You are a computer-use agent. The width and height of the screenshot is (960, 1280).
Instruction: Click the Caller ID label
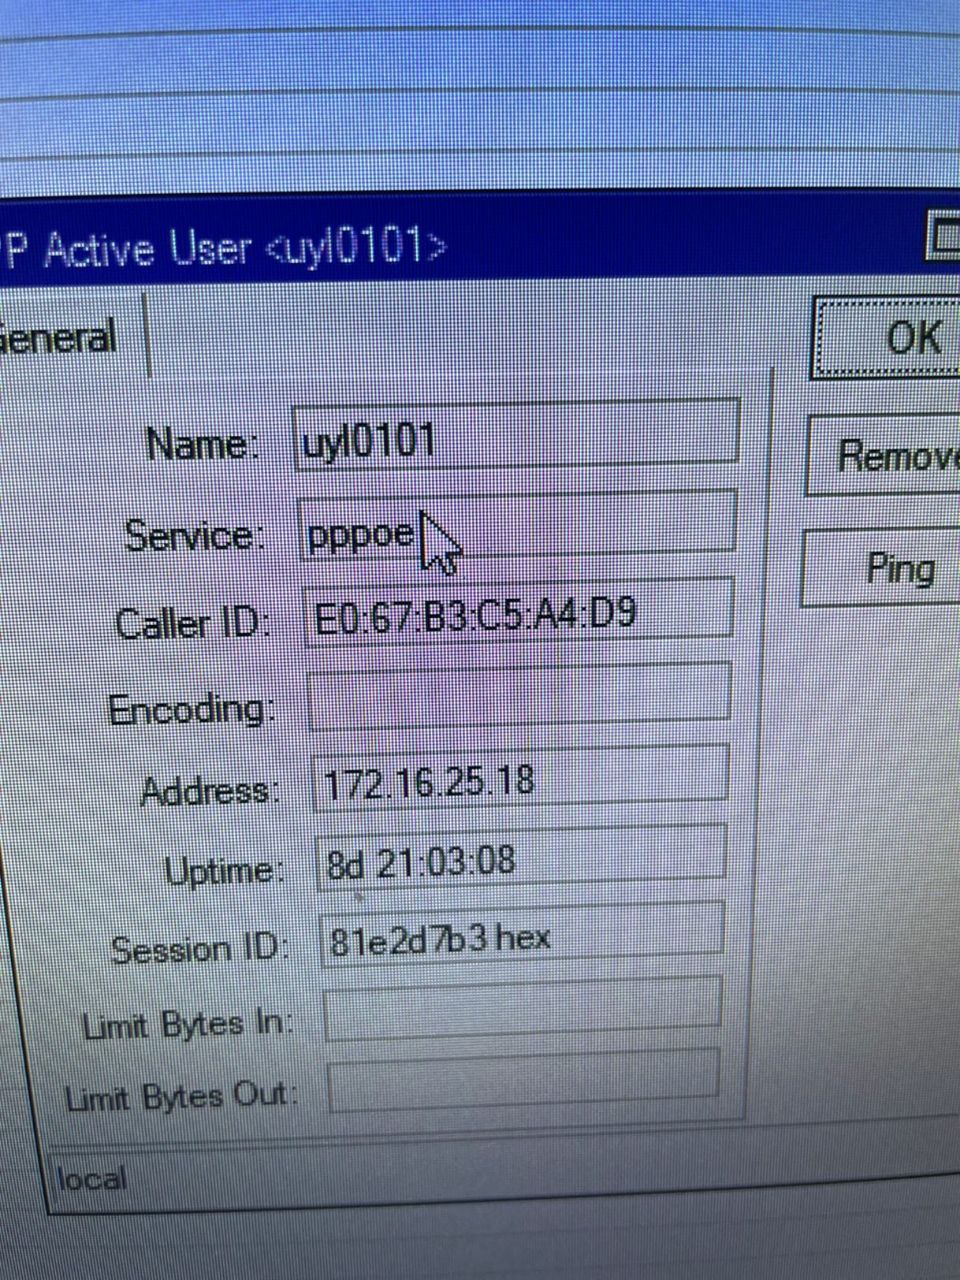(x=192, y=622)
